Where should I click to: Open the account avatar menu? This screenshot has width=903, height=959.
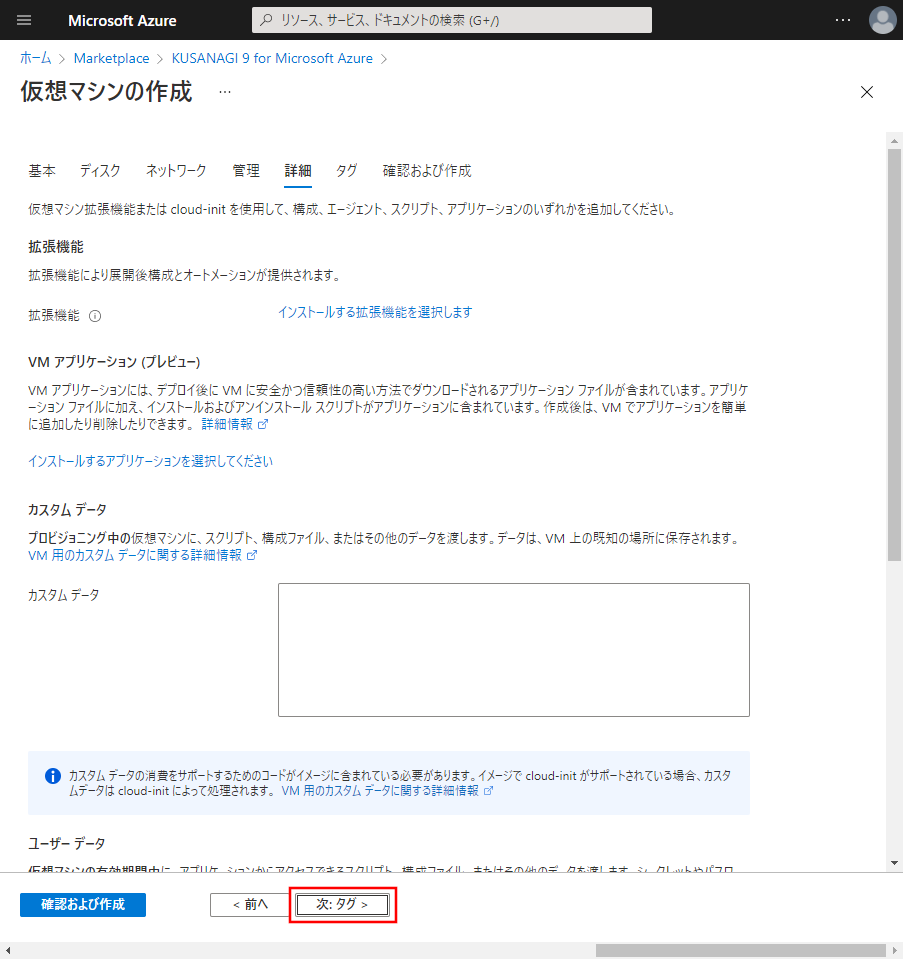[x=882, y=20]
